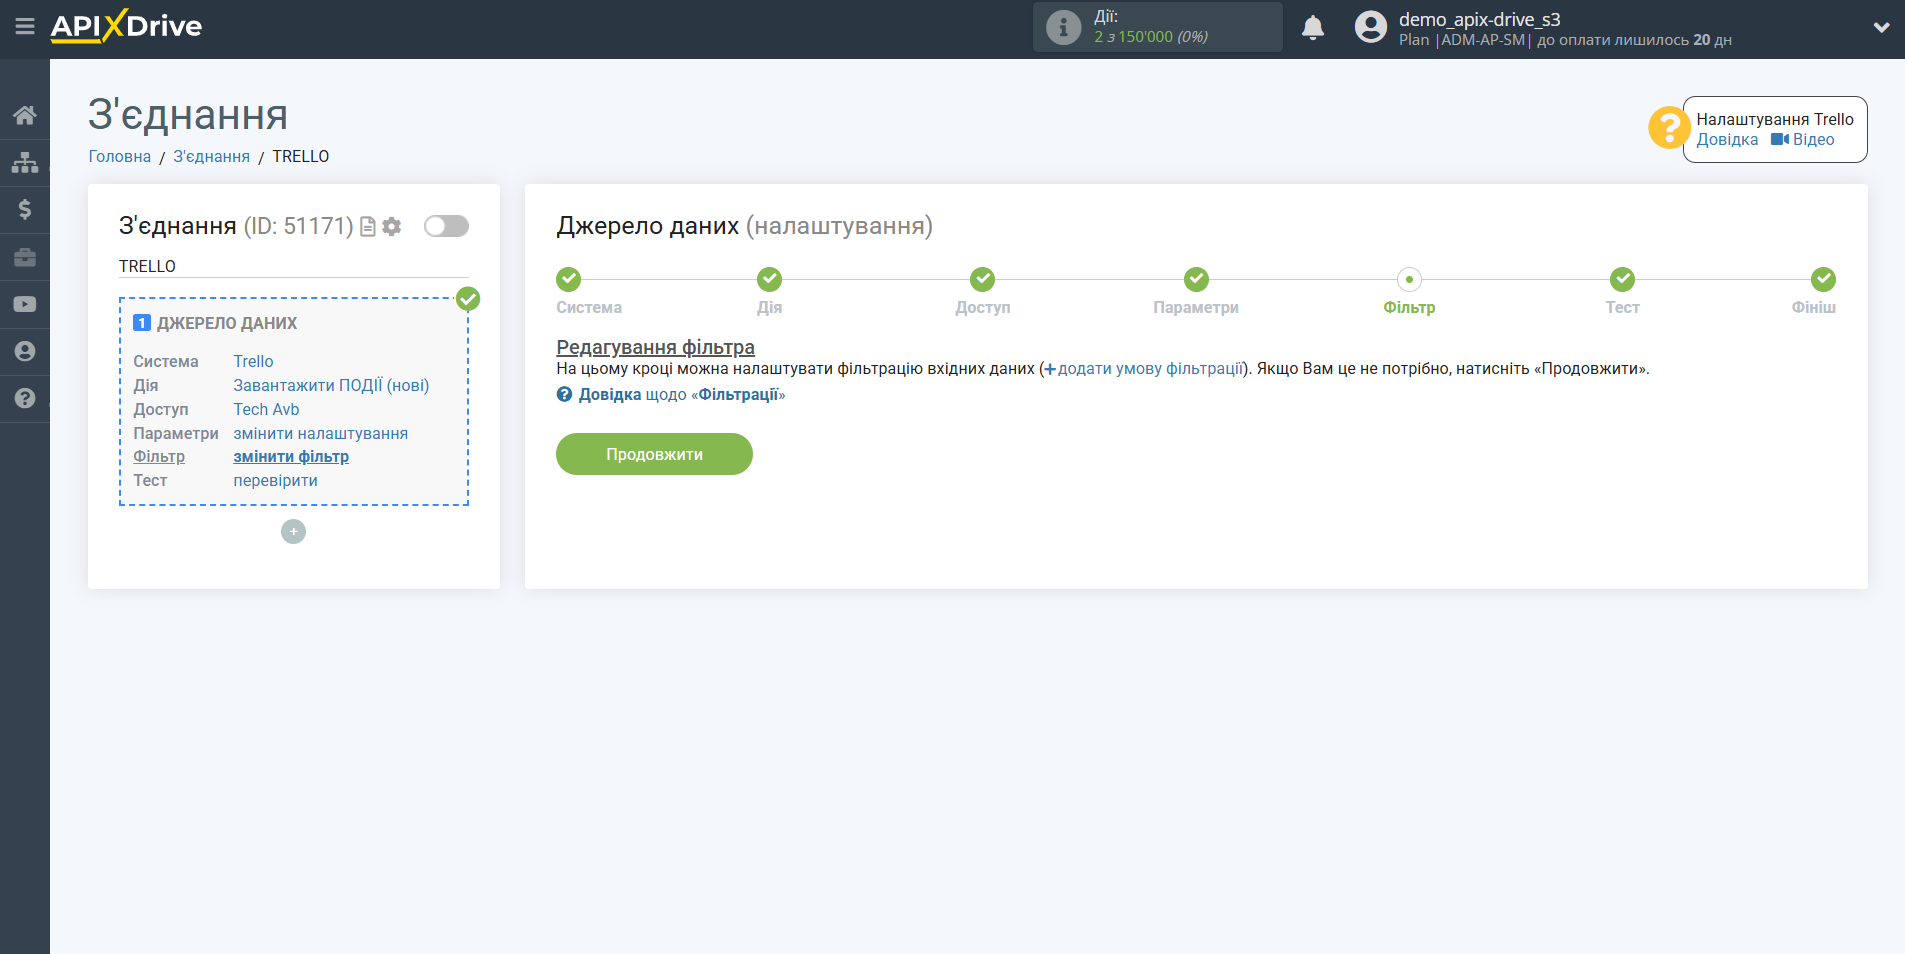
Task: Click Завантажити ПОДІЇ (нові) link
Action: [331, 386]
